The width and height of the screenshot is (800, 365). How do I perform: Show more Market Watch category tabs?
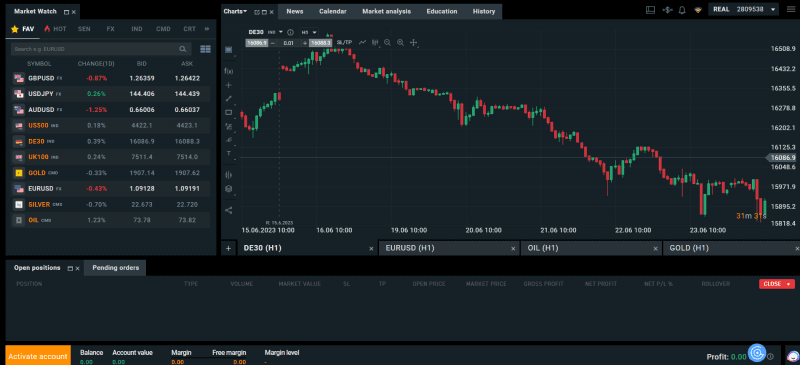[207, 29]
